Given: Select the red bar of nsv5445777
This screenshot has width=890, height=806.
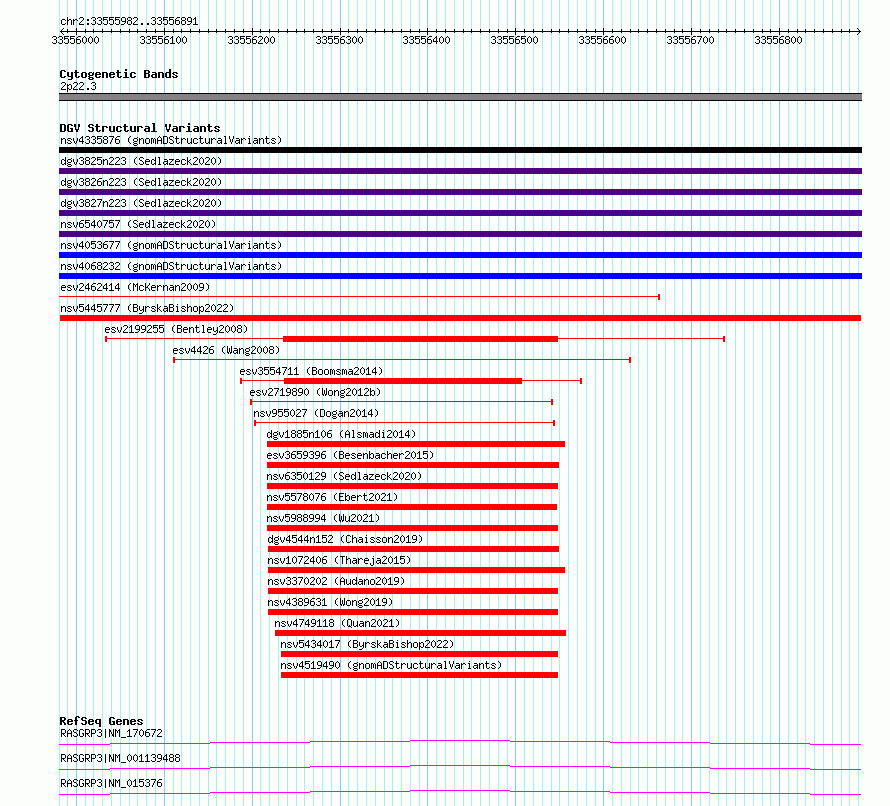Looking at the screenshot, I should (x=460, y=318).
